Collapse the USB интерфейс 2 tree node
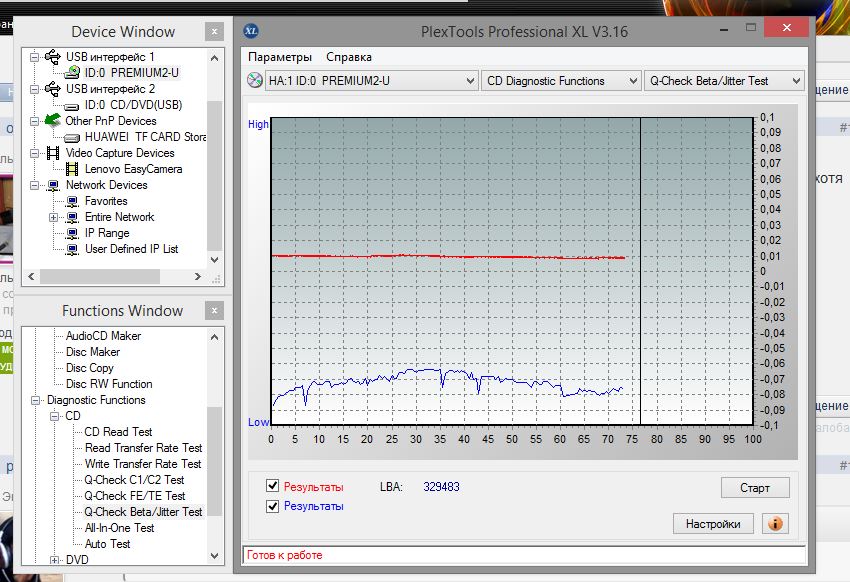850x582 pixels. 34,89
